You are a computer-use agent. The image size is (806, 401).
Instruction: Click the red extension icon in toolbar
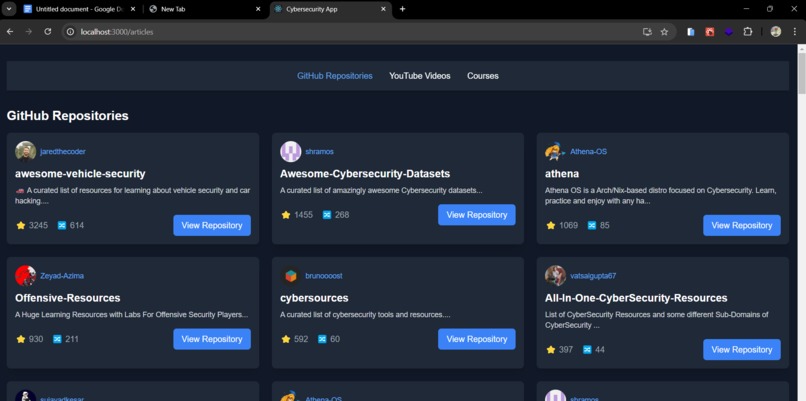point(710,32)
